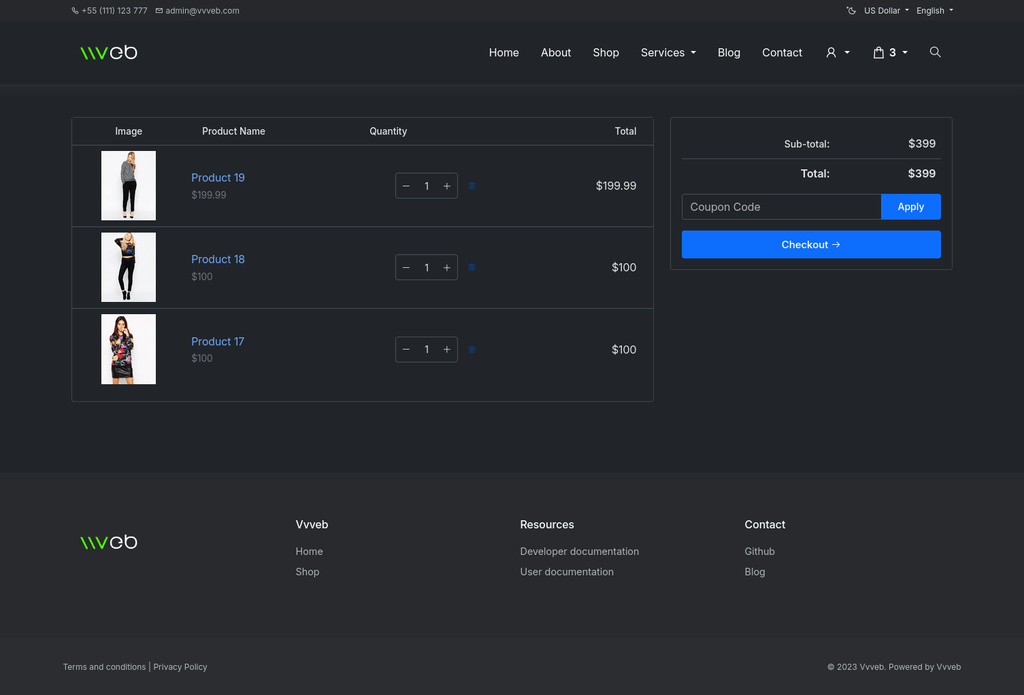The image size is (1024, 695).
Task: Proceed with the Checkout button
Action: coord(811,244)
